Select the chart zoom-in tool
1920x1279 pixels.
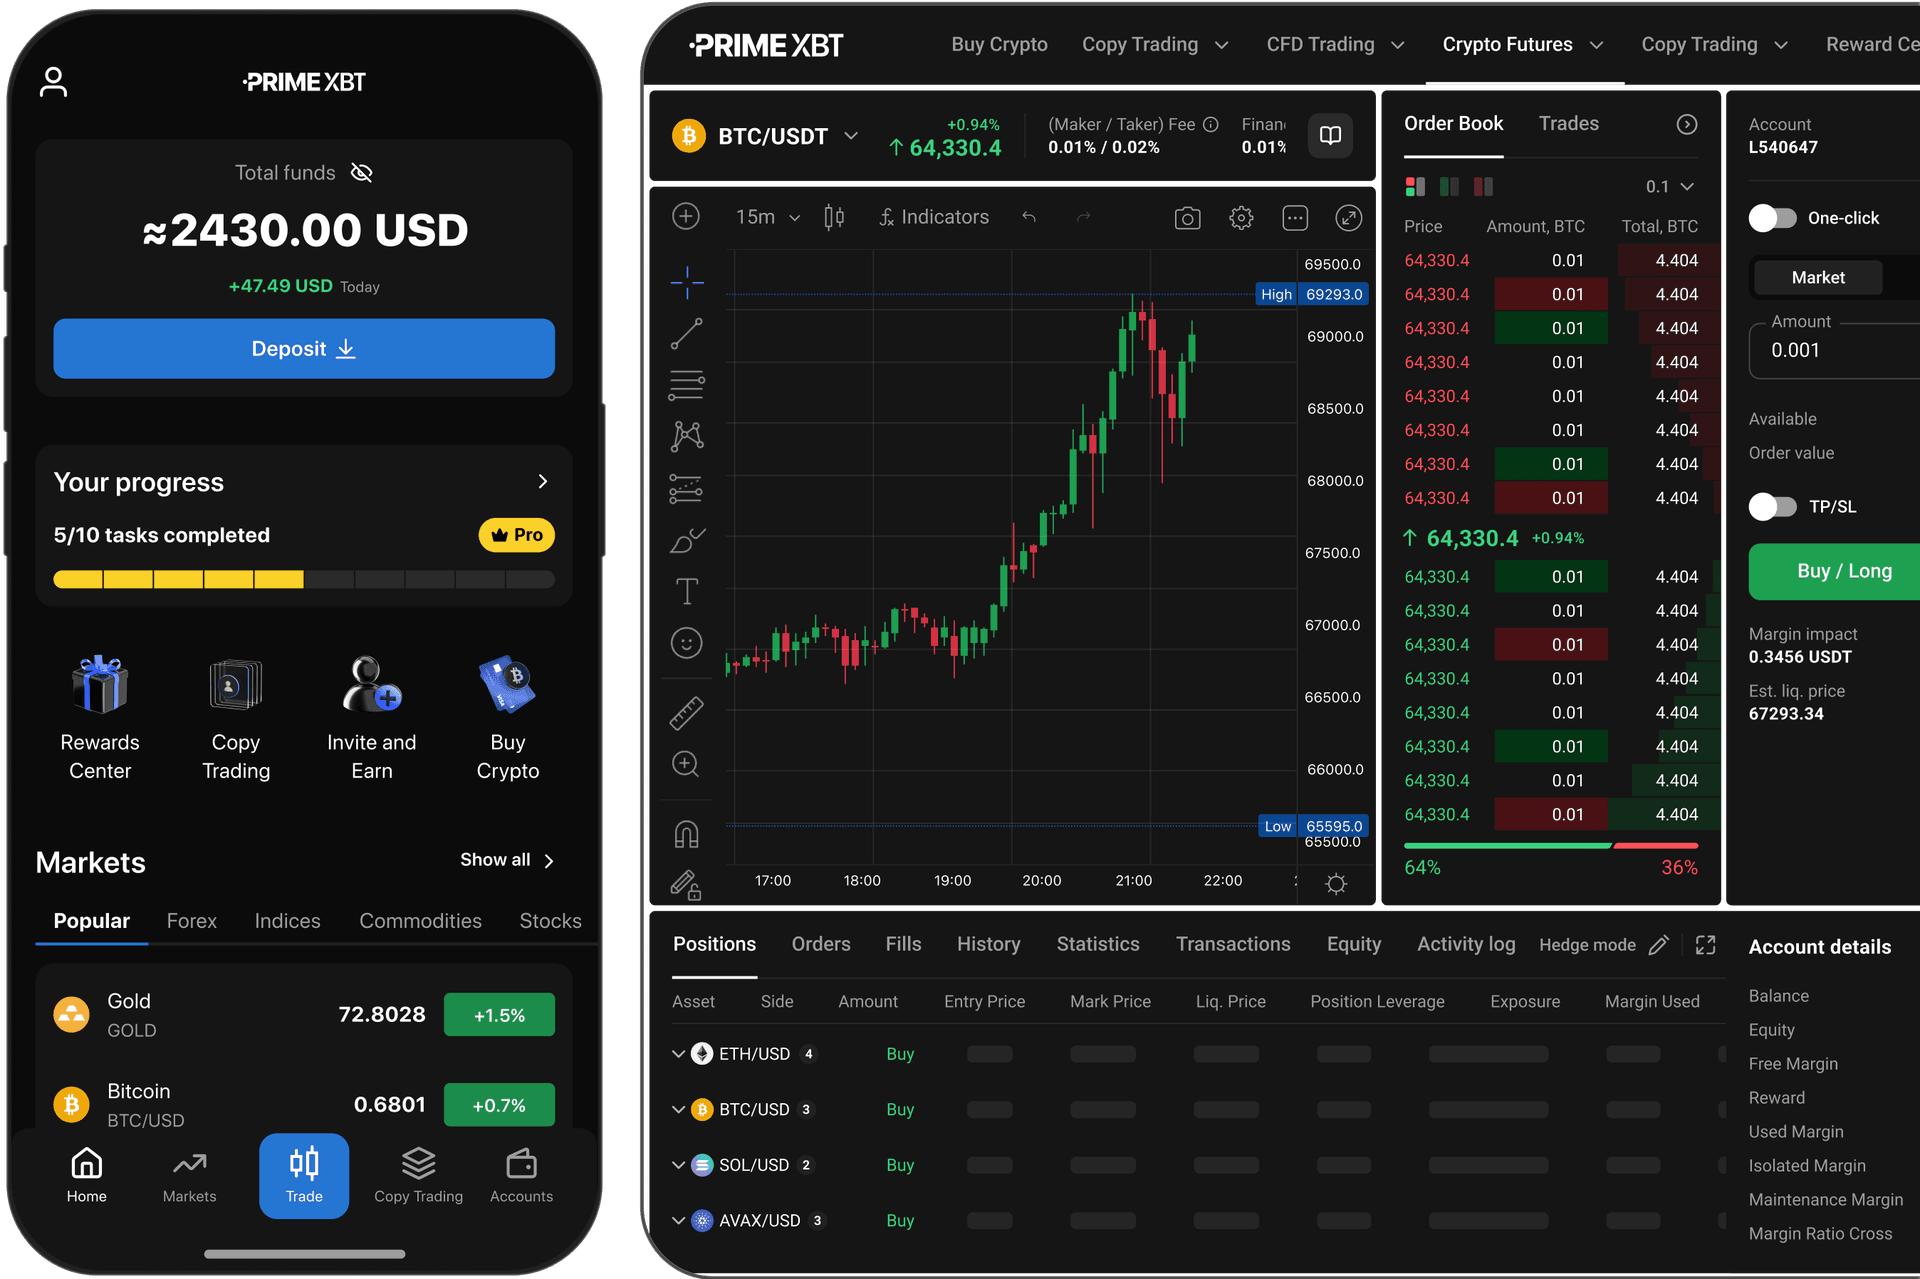pos(686,764)
